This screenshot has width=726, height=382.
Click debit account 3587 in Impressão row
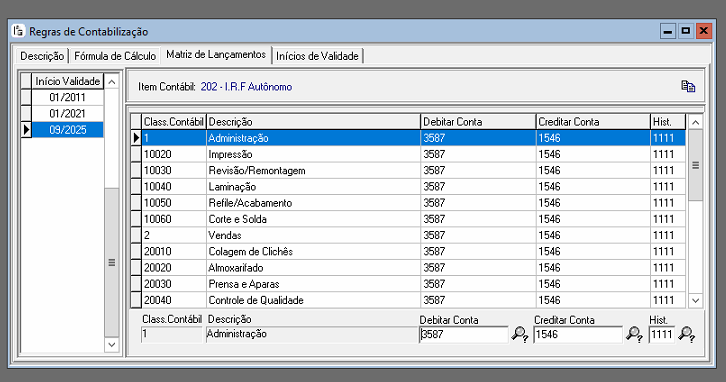click(478, 154)
